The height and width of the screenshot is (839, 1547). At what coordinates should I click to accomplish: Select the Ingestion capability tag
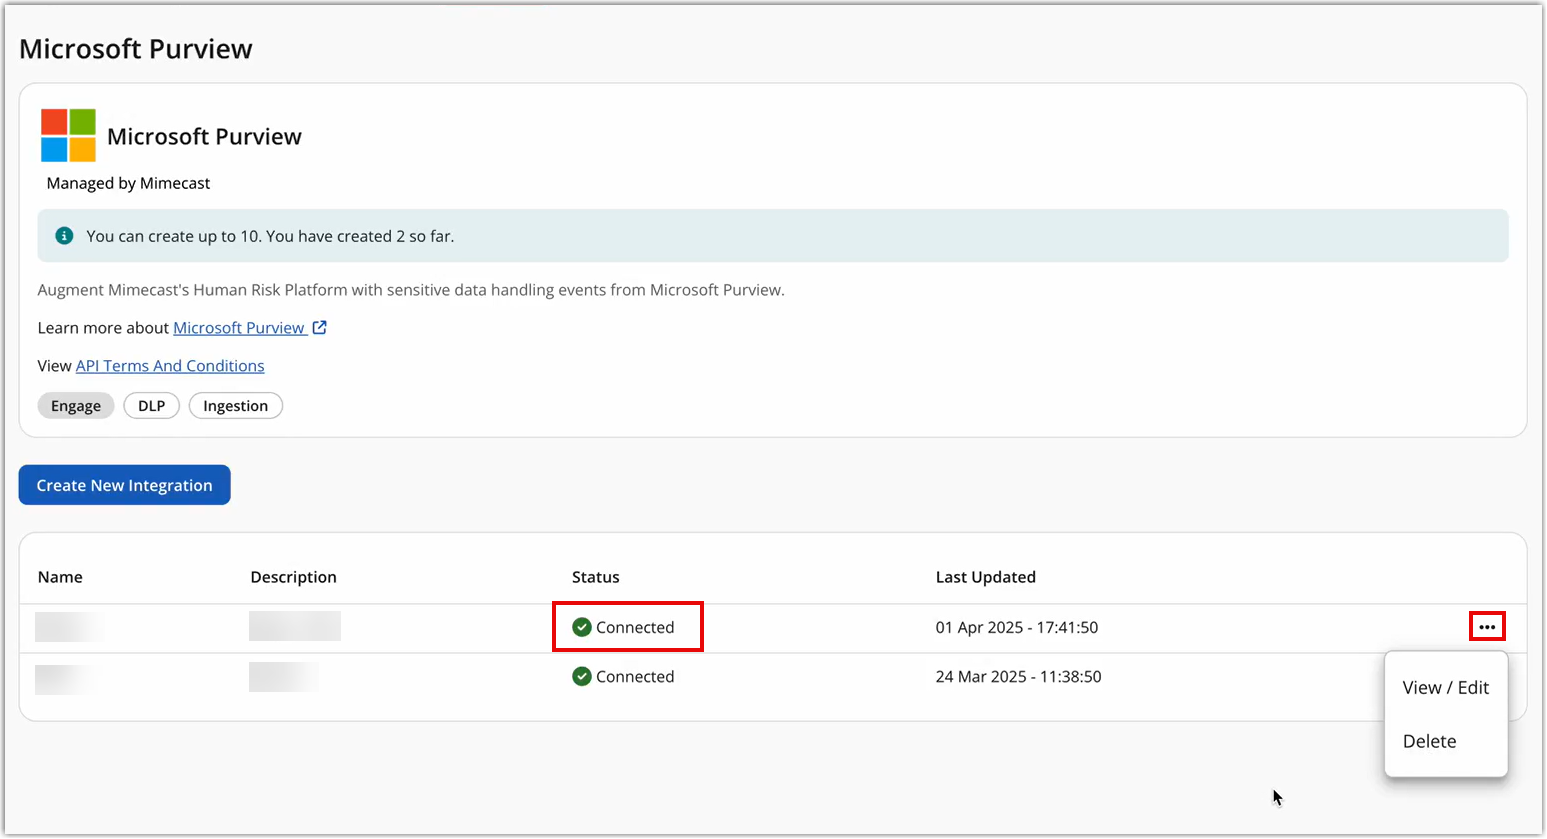[x=235, y=405]
